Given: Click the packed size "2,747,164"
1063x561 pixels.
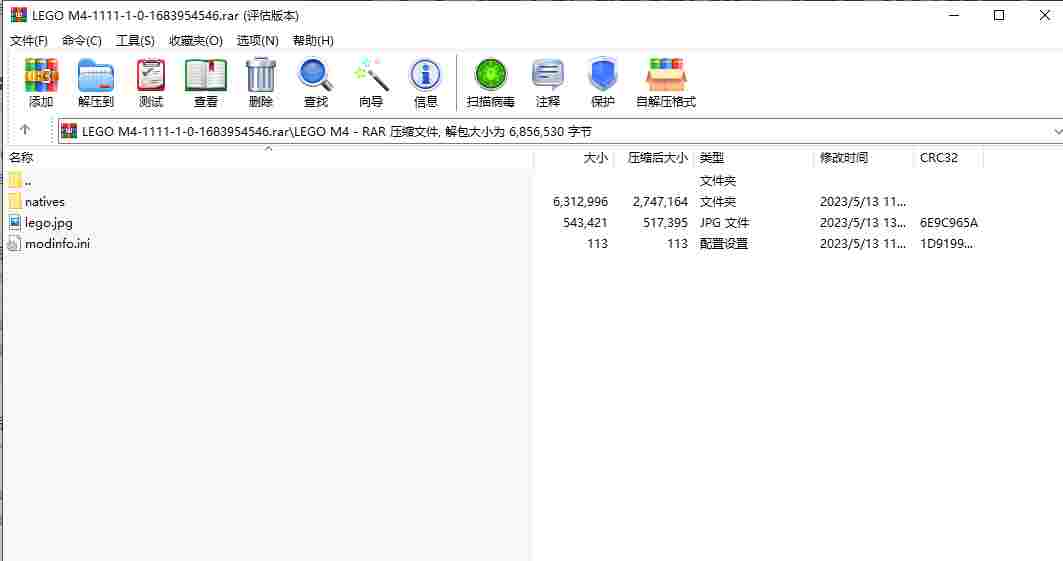Looking at the screenshot, I should pyautogui.click(x=660, y=202).
